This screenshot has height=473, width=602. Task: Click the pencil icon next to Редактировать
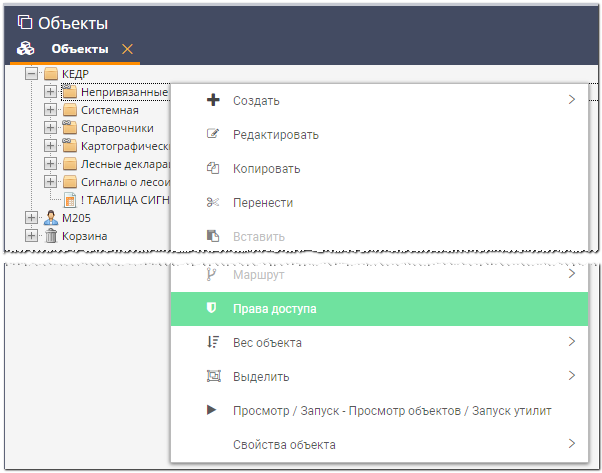(212, 134)
